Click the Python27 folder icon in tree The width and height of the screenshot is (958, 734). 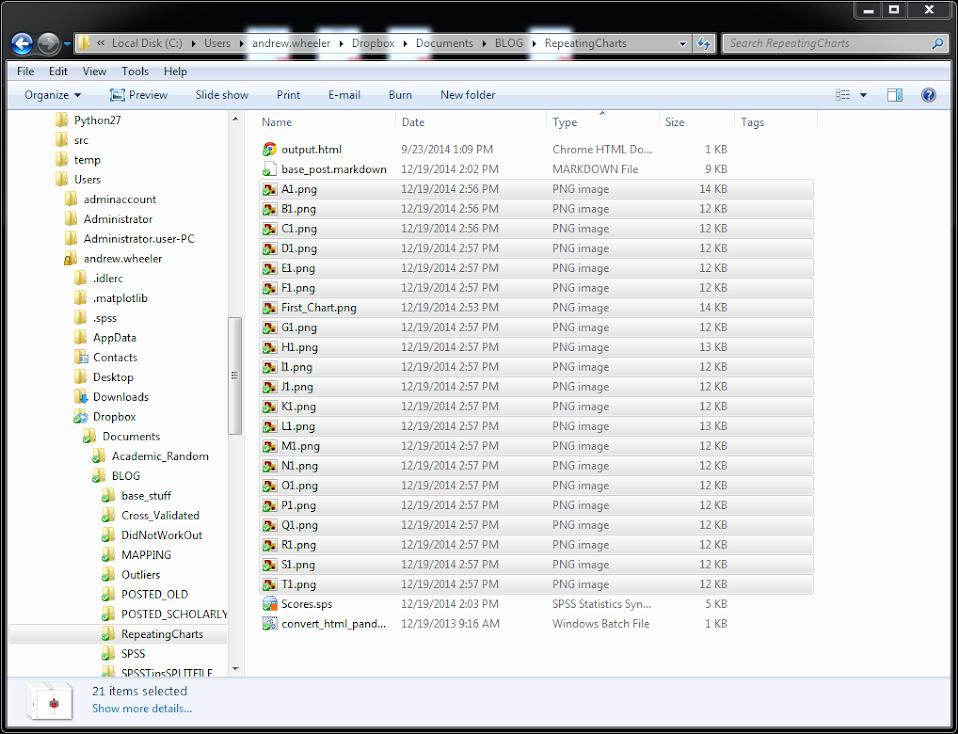62,120
